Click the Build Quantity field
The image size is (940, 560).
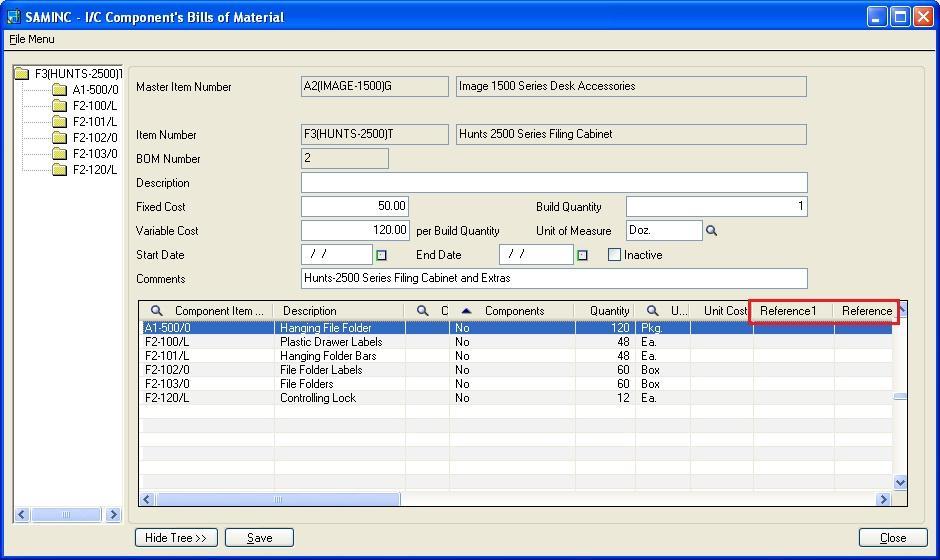coord(716,206)
